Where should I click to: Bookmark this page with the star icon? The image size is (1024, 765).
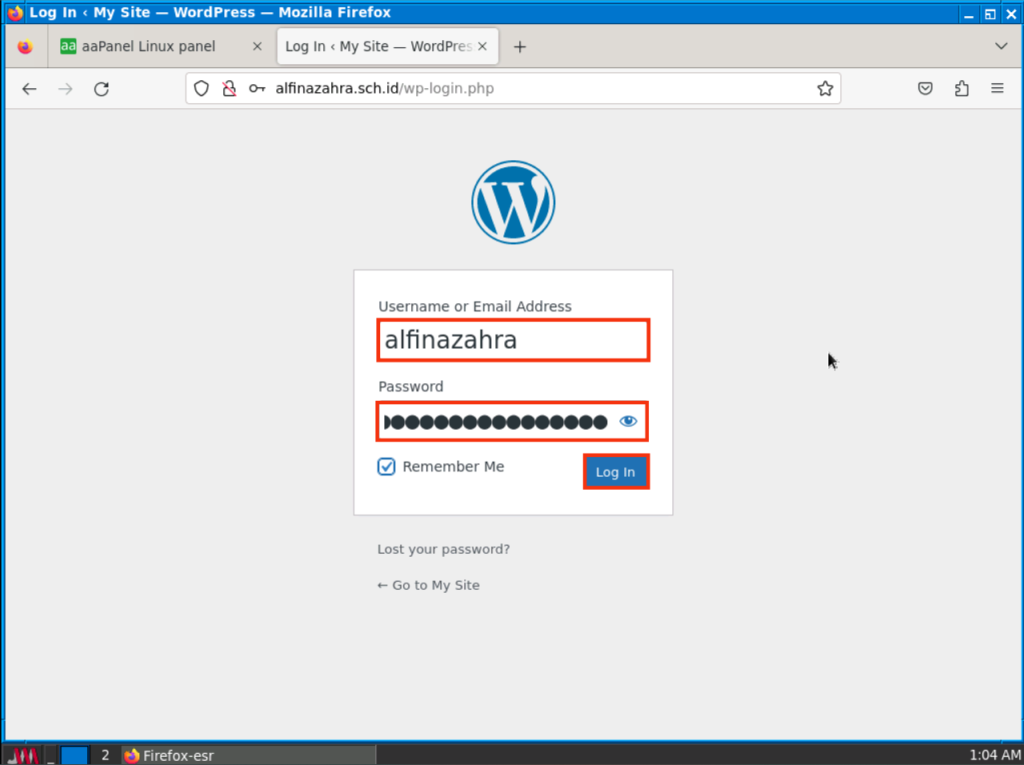(x=825, y=89)
